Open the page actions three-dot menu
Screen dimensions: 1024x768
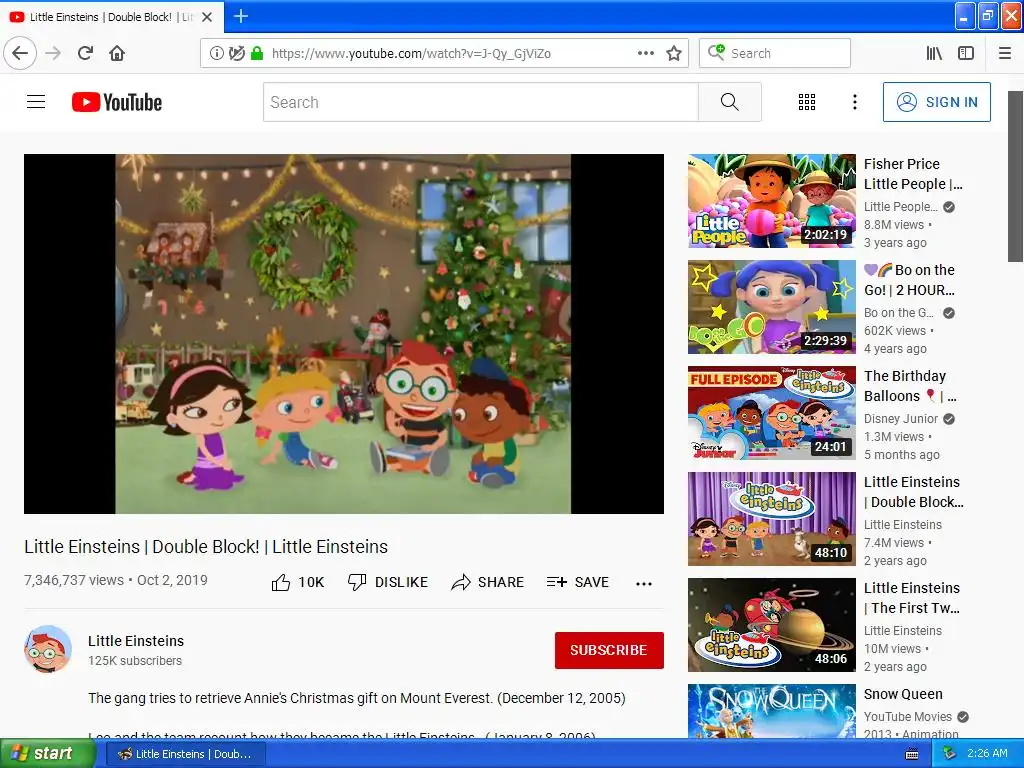(645, 53)
